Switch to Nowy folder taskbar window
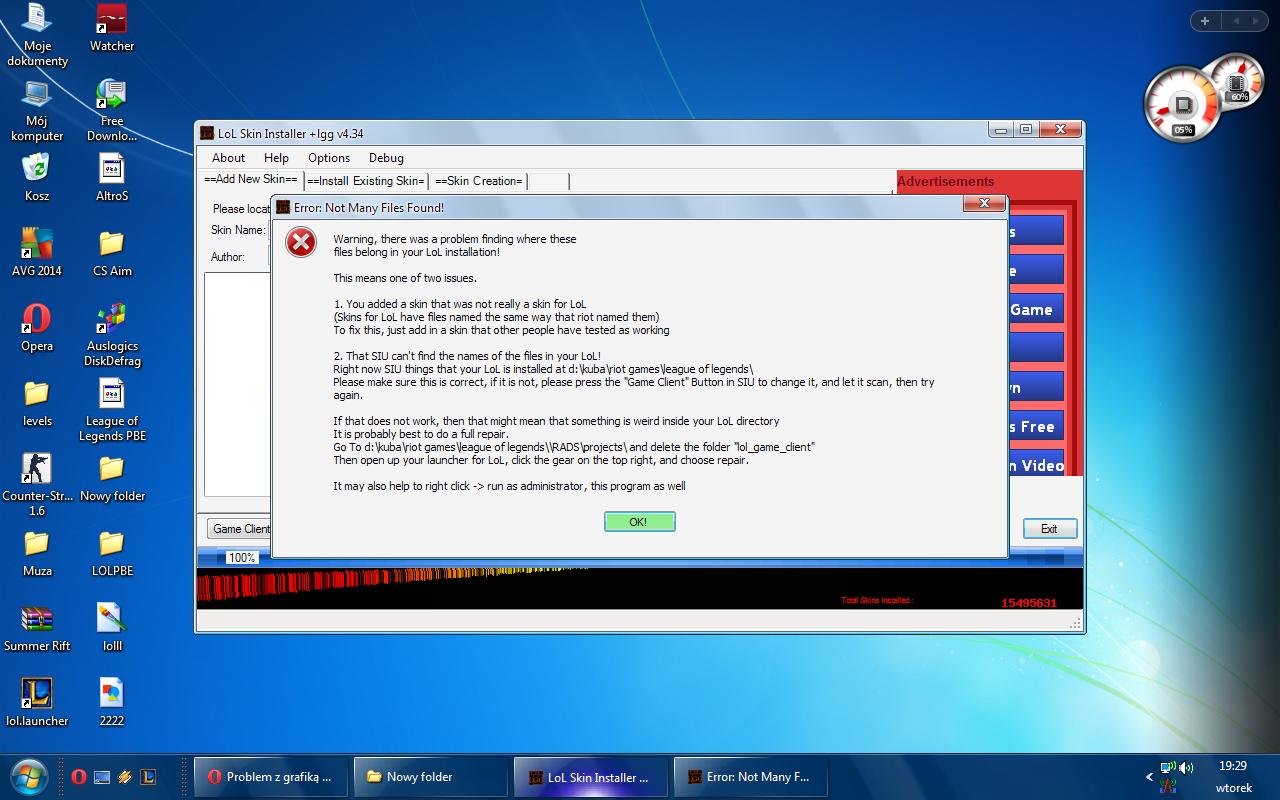This screenshot has height=800, width=1280. coord(433,777)
